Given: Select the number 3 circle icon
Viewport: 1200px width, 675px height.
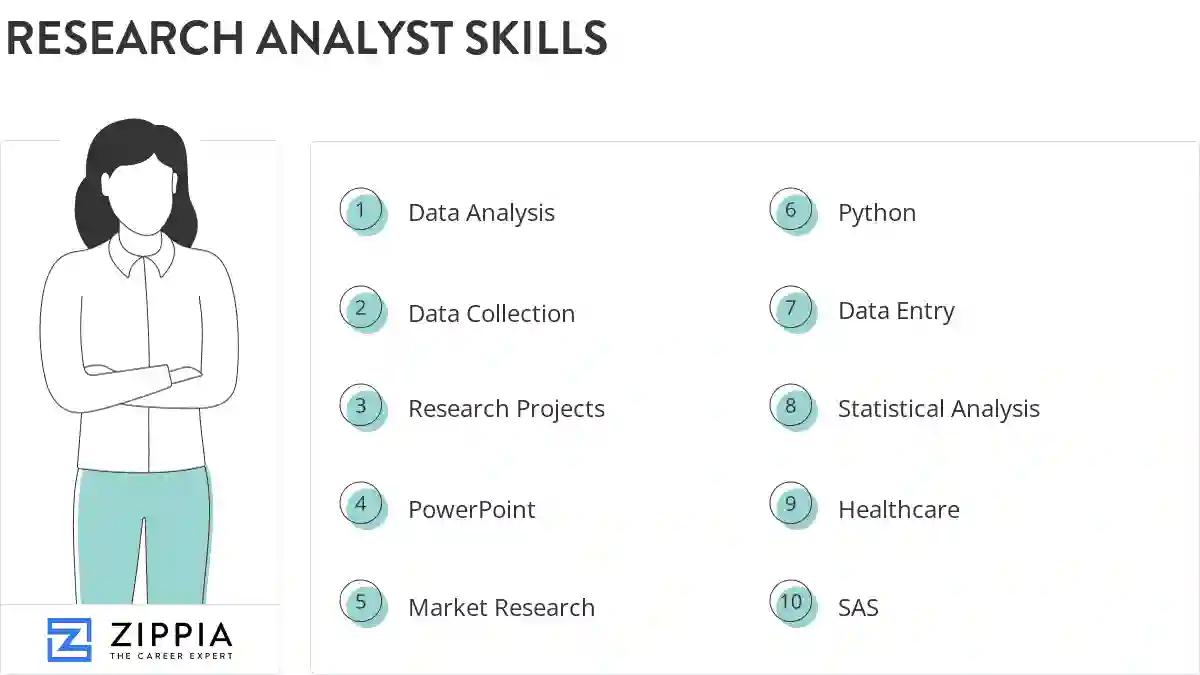Looking at the screenshot, I should coord(361,407).
